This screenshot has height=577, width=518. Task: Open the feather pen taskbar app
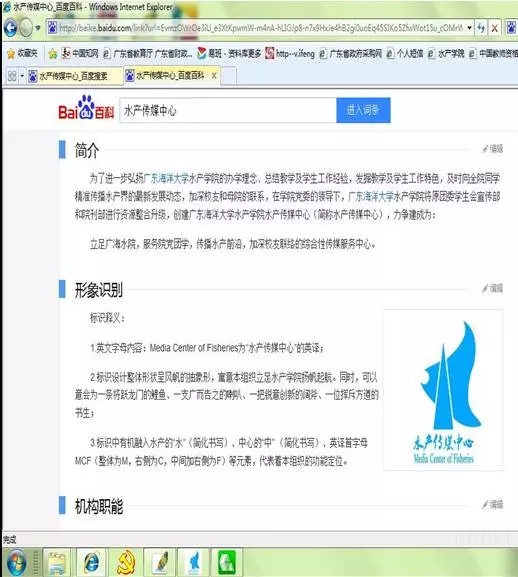point(160,562)
